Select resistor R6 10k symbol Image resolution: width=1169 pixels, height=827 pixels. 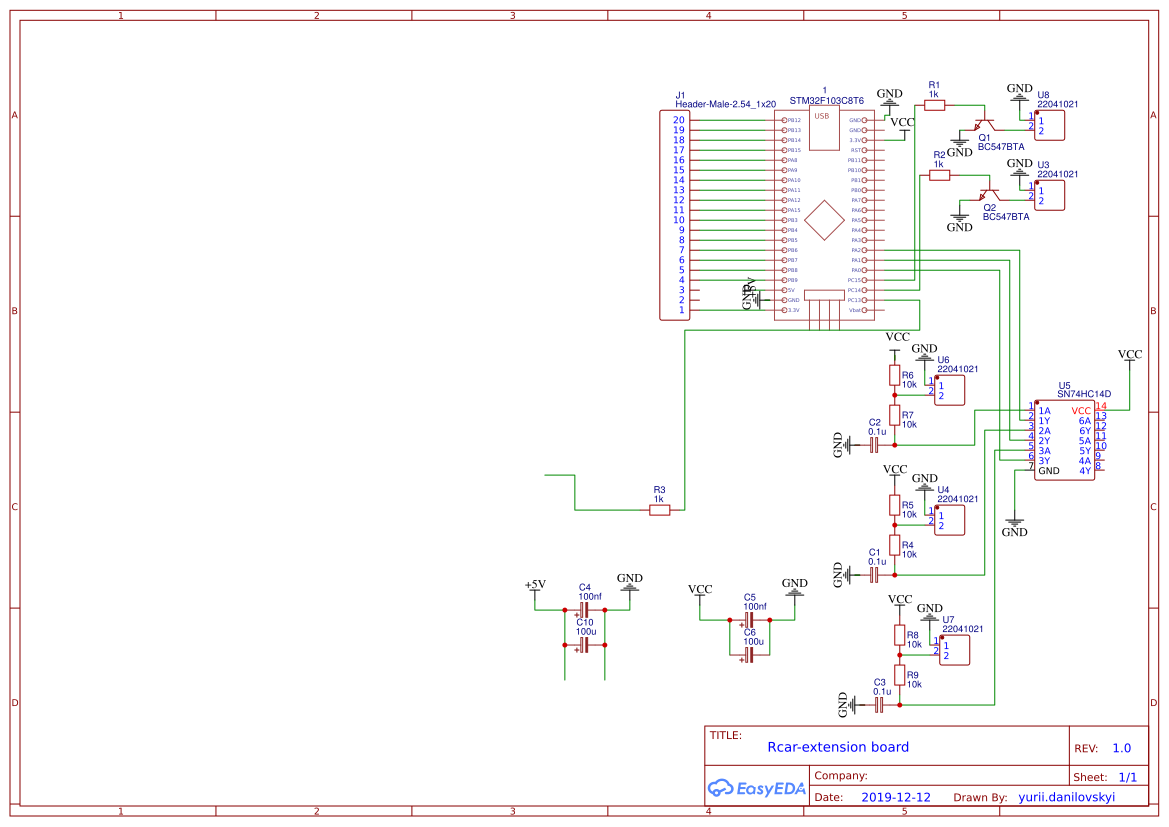(895, 375)
